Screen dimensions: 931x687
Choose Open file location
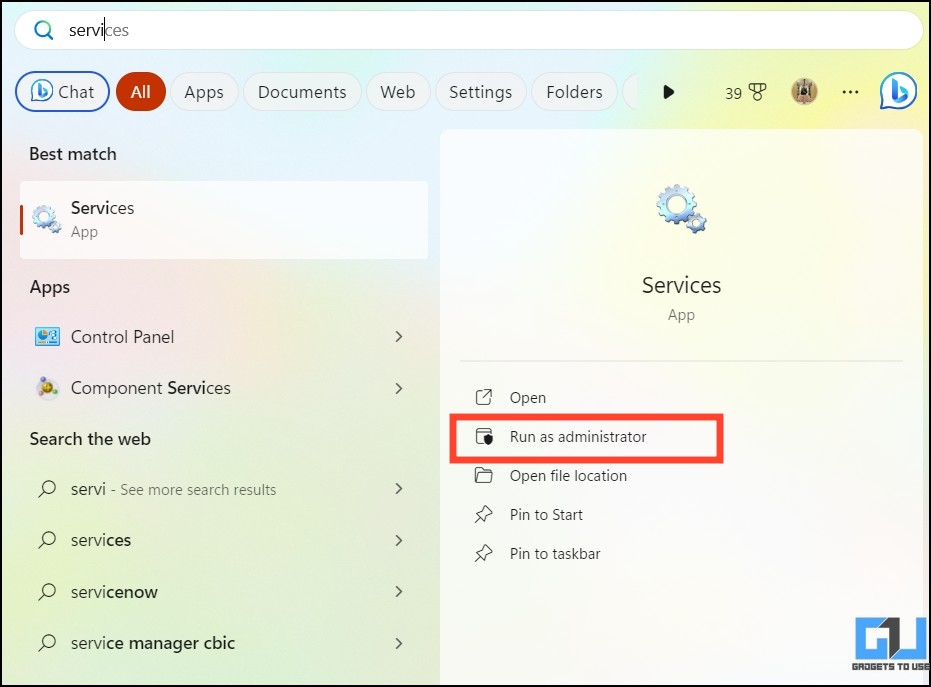tap(681, 476)
